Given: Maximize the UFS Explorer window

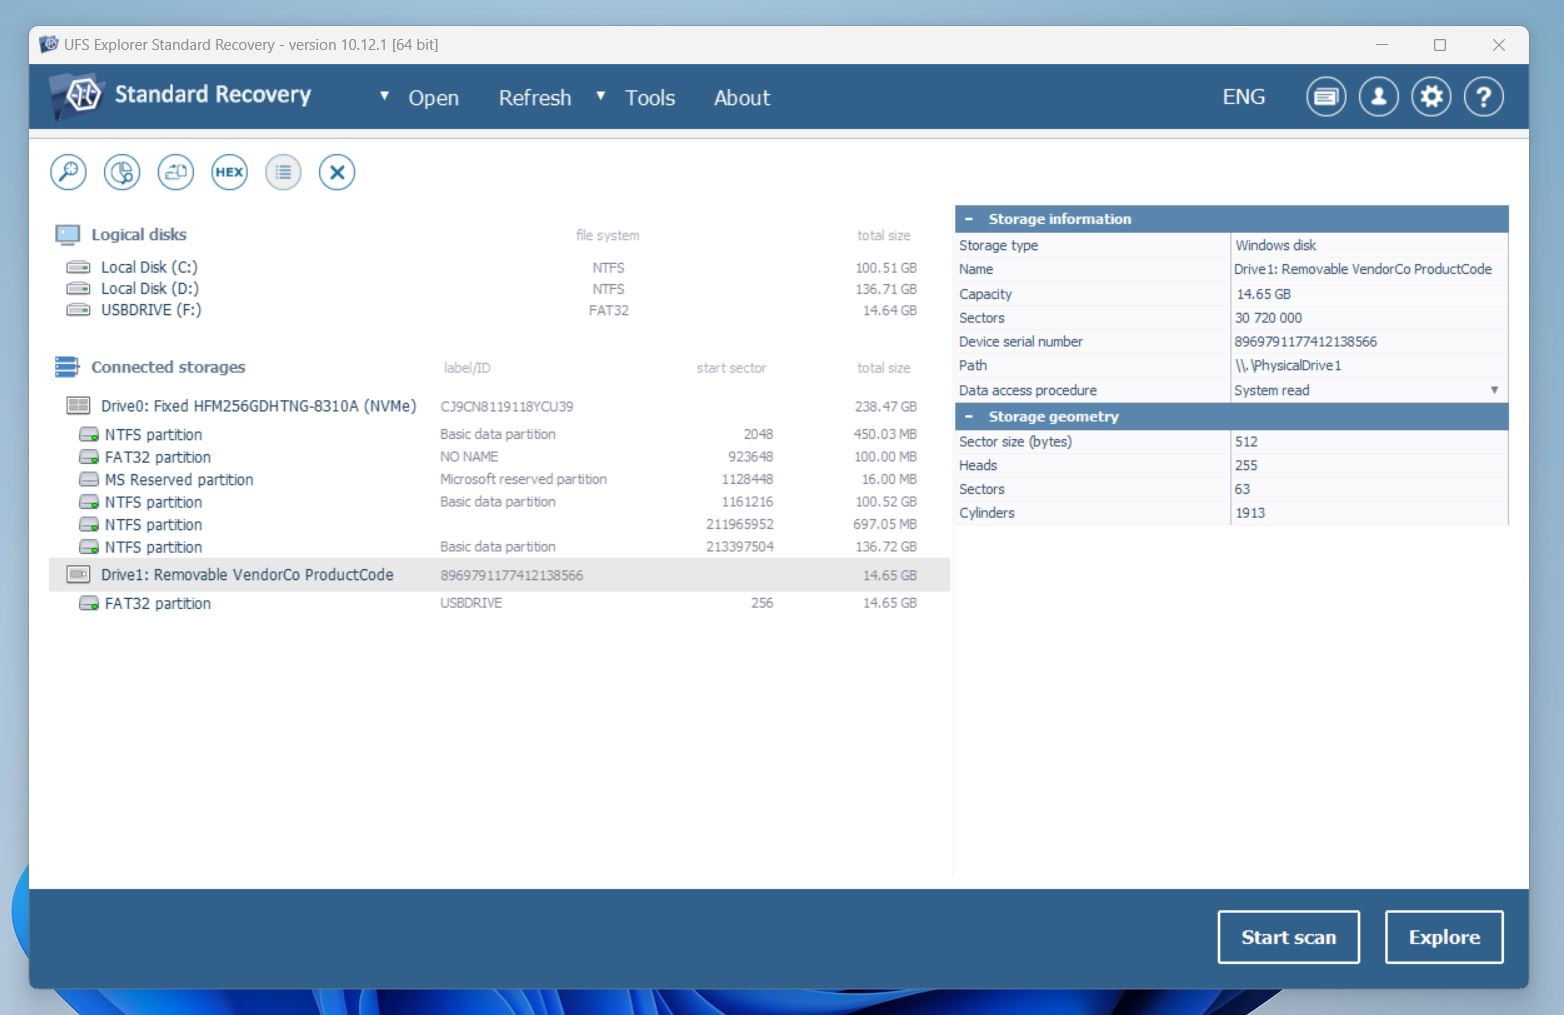Looking at the screenshot, I should click(1440, 45).
